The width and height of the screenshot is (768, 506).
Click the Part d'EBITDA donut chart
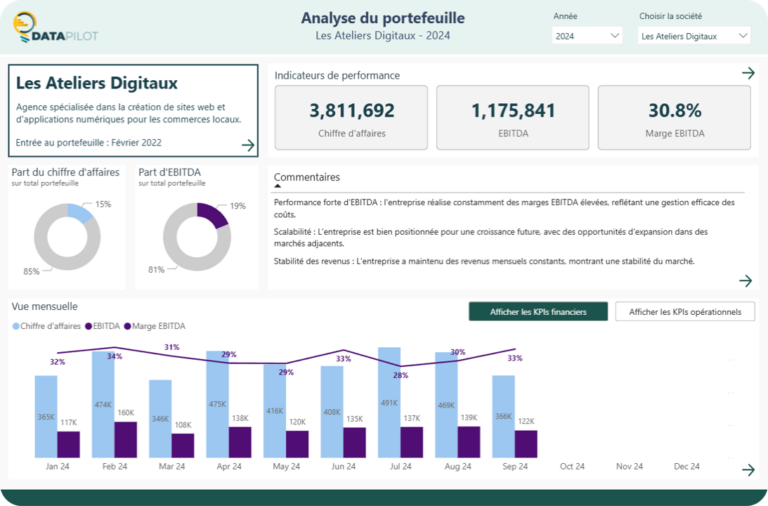click(196, 236)
